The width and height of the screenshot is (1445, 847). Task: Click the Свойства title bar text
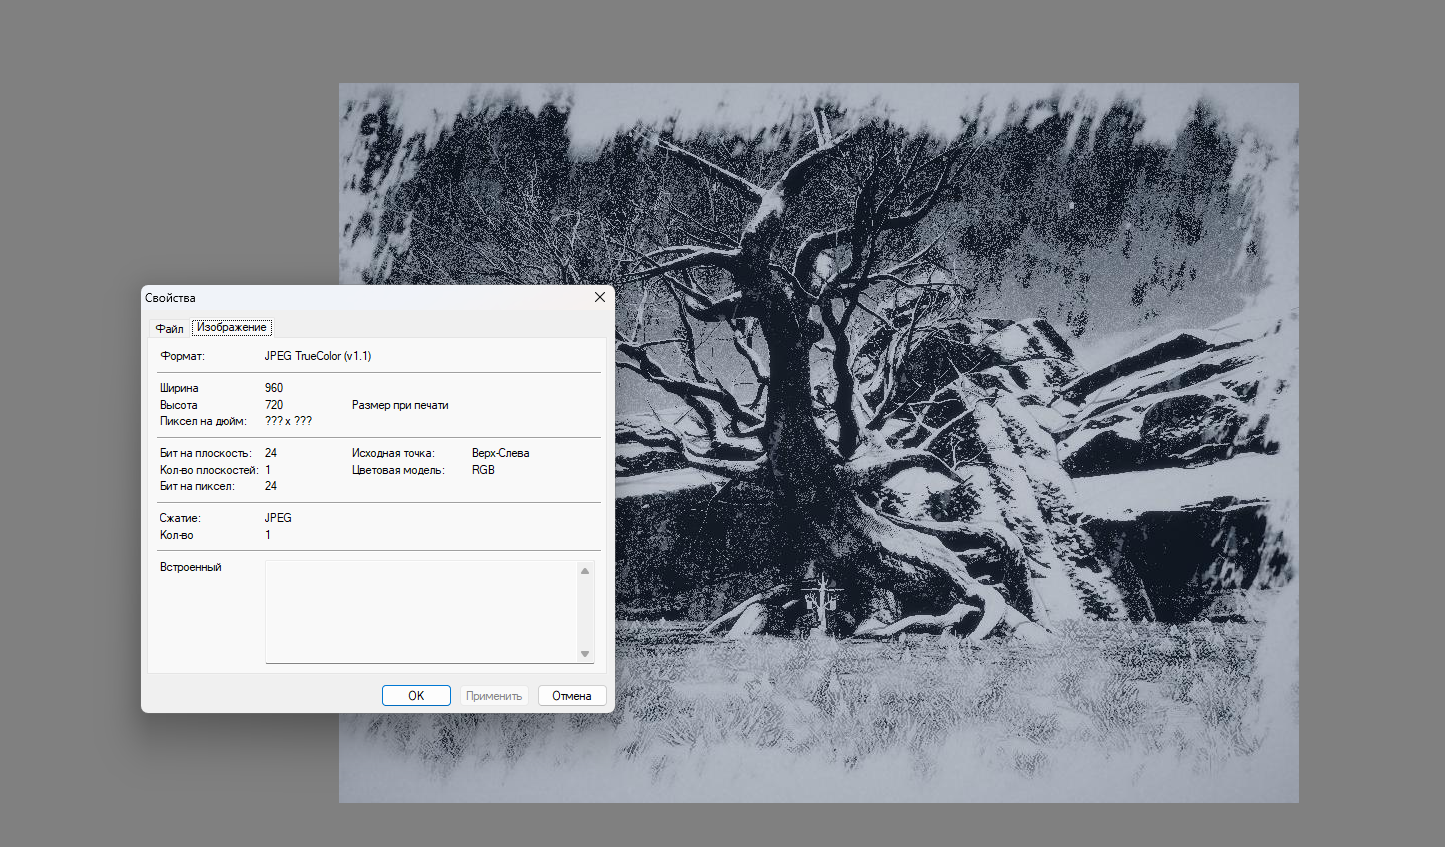click(x=171, y=298)
